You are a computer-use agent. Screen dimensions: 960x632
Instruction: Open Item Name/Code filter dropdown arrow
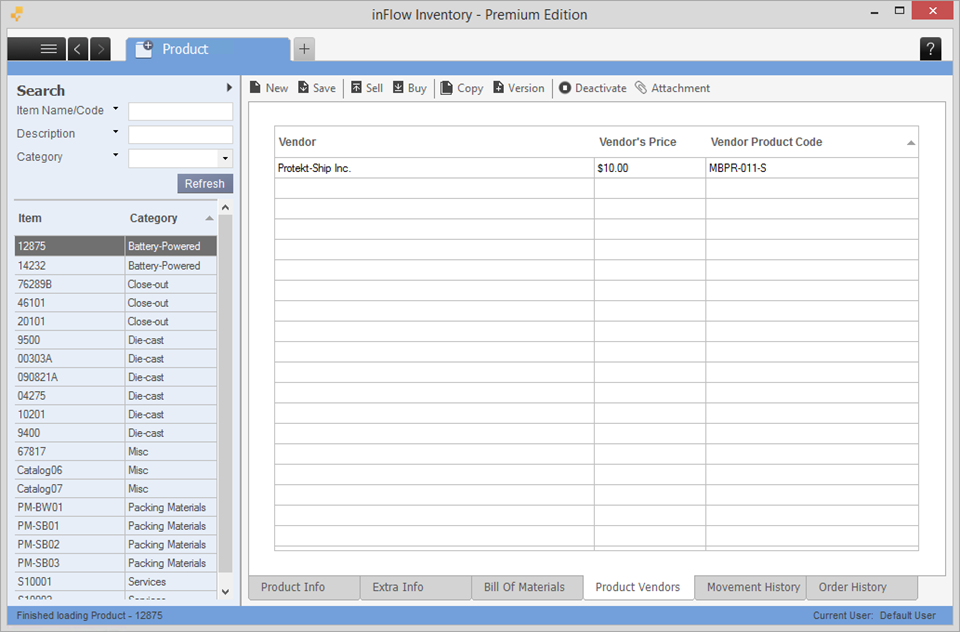(116, 109)
